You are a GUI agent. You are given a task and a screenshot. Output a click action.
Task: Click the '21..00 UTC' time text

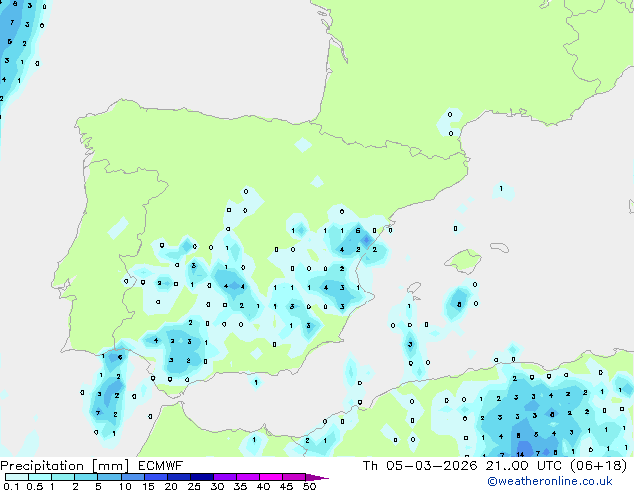pyautogui.click(x=524, y=466)
